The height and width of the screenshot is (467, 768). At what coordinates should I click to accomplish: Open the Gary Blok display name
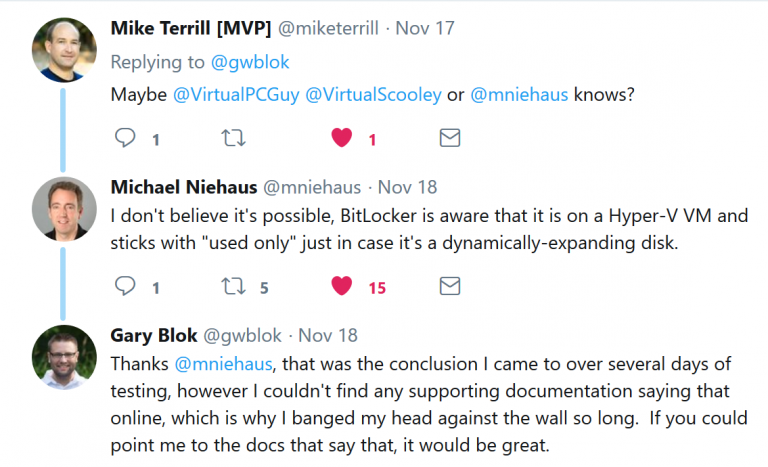[157, 335]
